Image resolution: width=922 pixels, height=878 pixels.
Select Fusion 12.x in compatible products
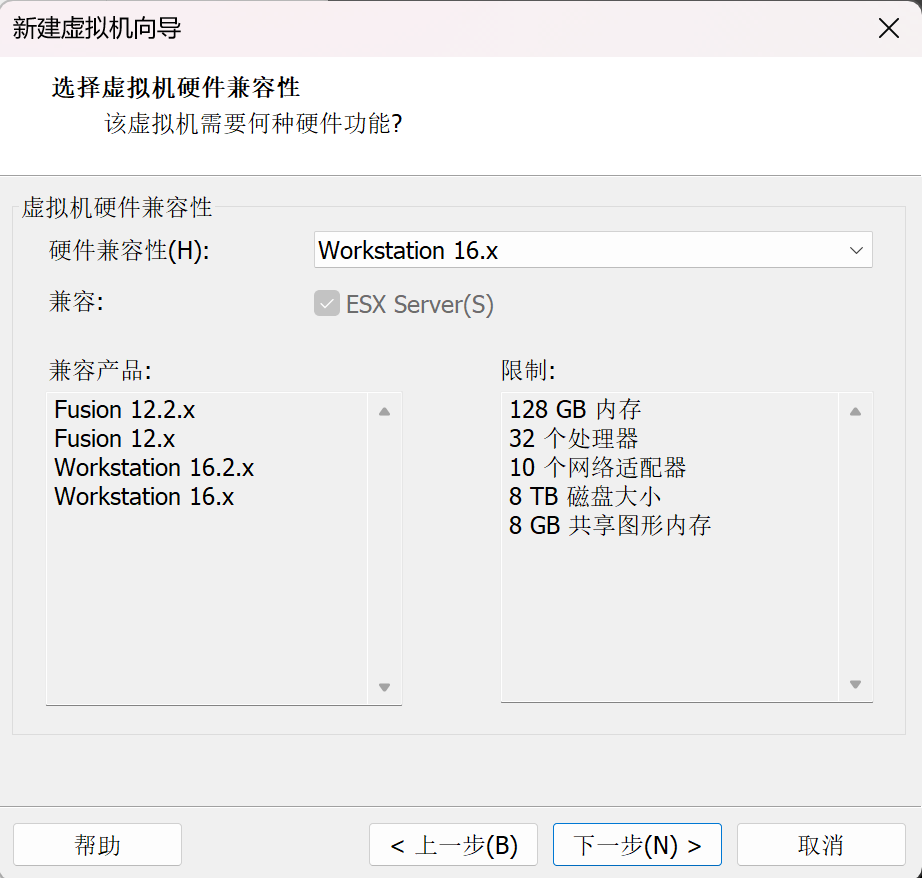pyautogui.click(x=115, y=439)
